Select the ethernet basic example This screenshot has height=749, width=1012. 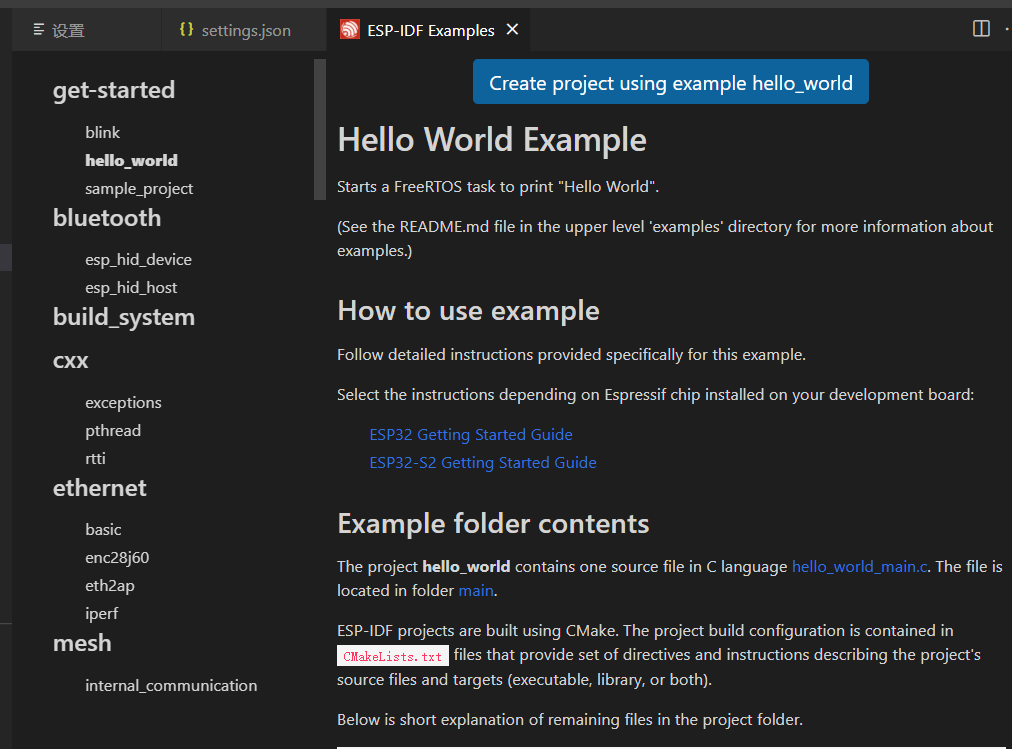tap(103, 530)
